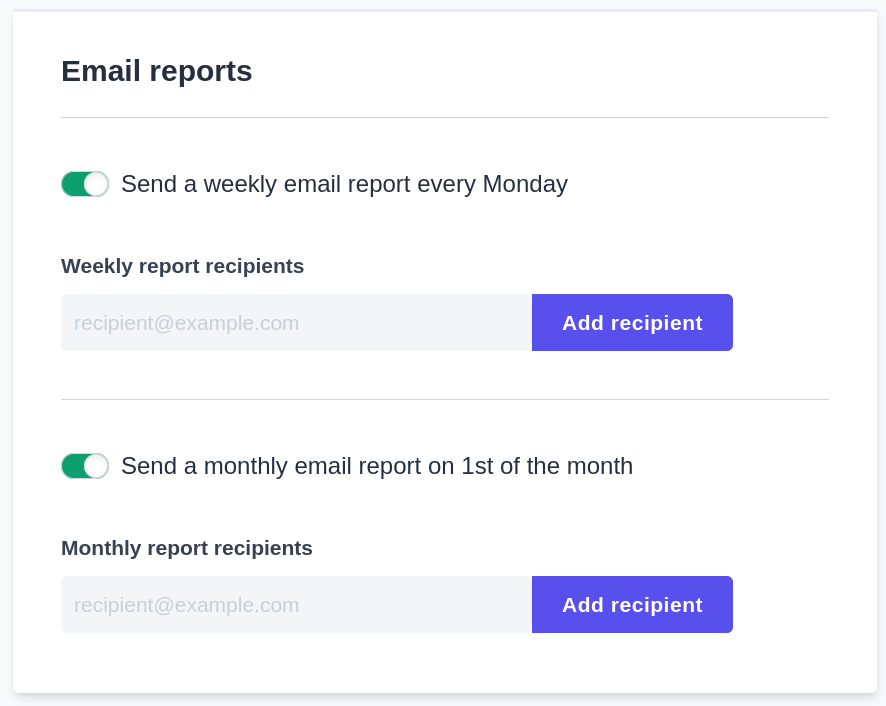Toggle monthly report switch for 1st of month
Screen dimensions: 886x706
coord(85,466)
